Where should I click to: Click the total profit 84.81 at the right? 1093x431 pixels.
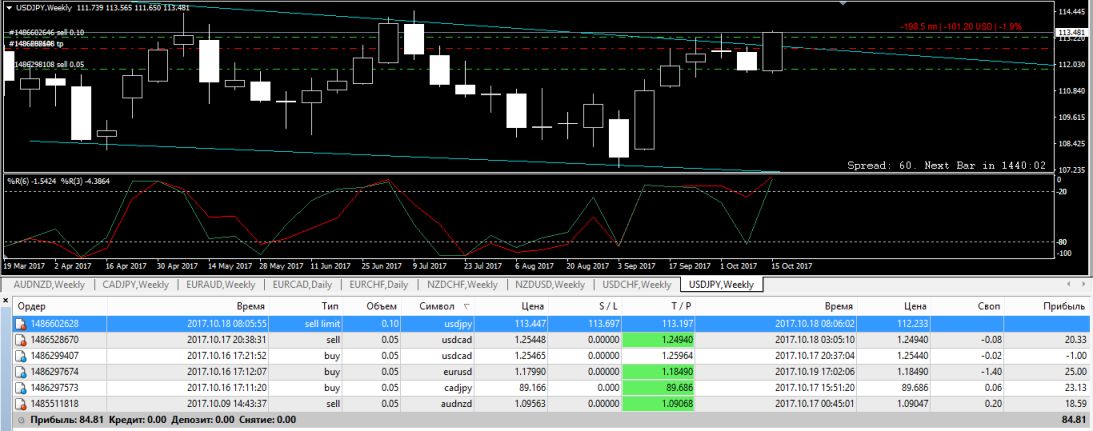point(1074,420)
